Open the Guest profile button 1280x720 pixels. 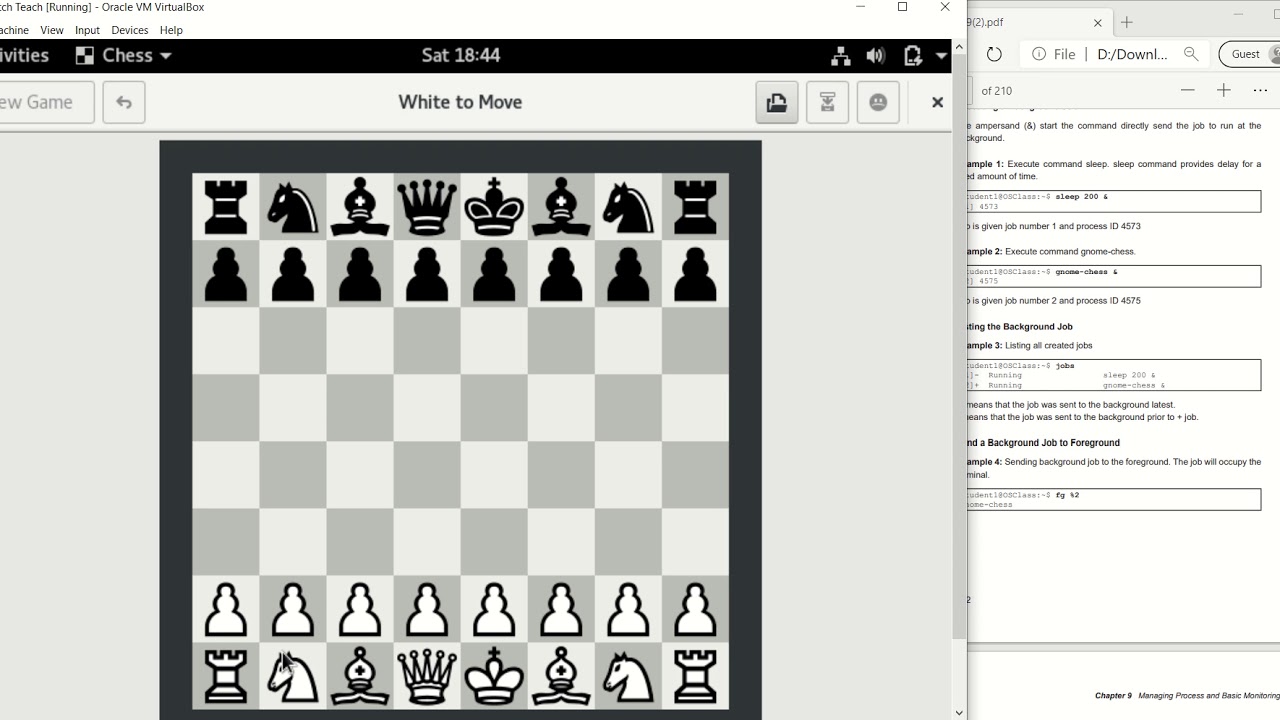tap(1248, 54)
